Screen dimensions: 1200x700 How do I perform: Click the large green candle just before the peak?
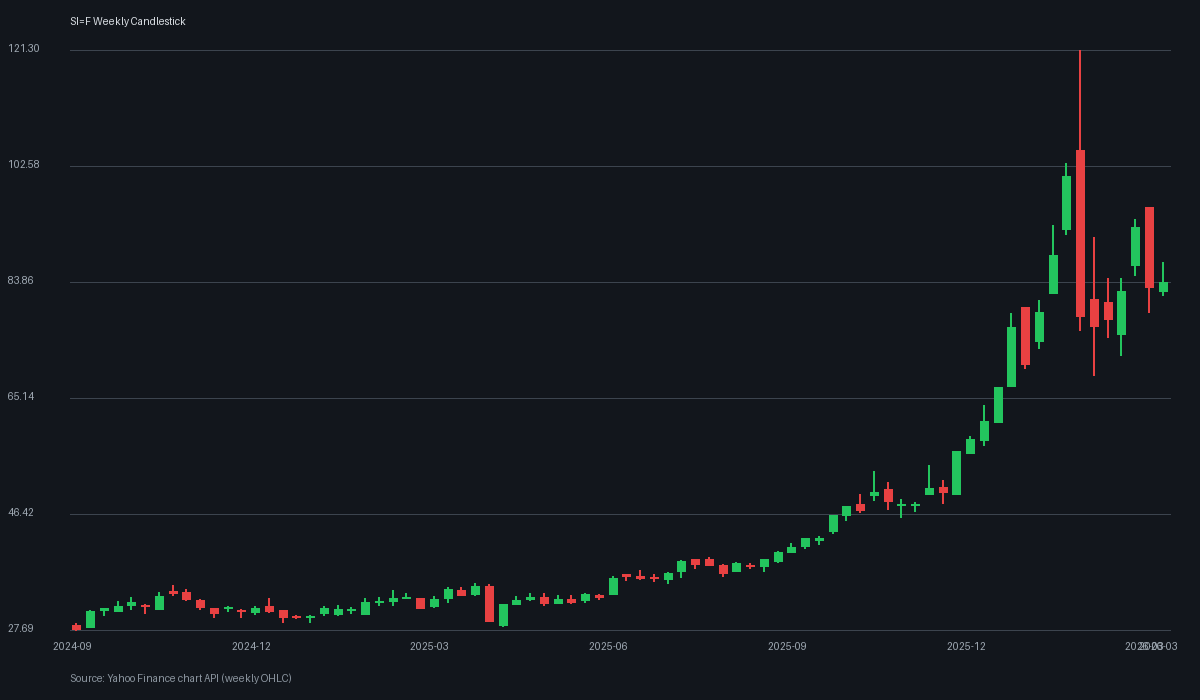click(x=1066, y=203)
